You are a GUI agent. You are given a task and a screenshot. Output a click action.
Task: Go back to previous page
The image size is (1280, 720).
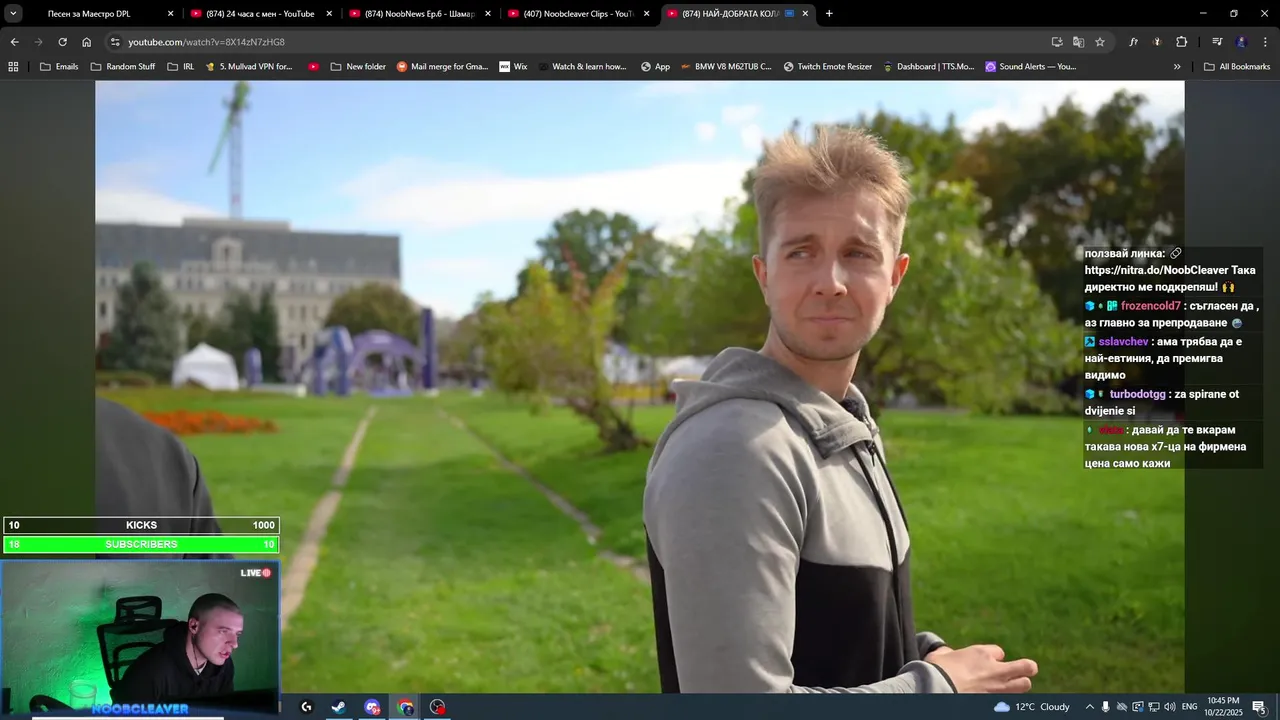pos(14,42)
